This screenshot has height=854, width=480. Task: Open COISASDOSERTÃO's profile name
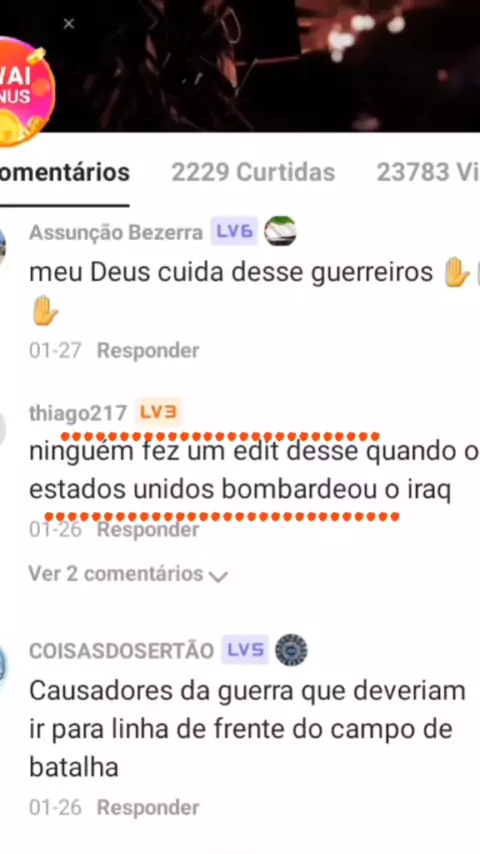point(121,651)
